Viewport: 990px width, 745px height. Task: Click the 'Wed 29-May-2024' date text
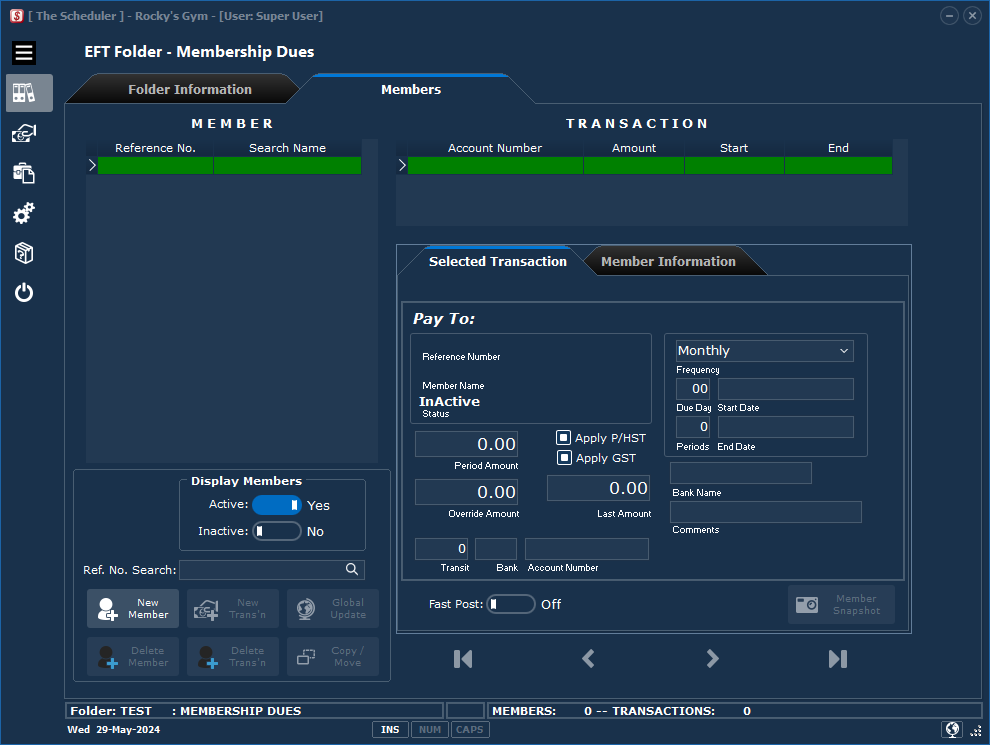tap(114, 729)
